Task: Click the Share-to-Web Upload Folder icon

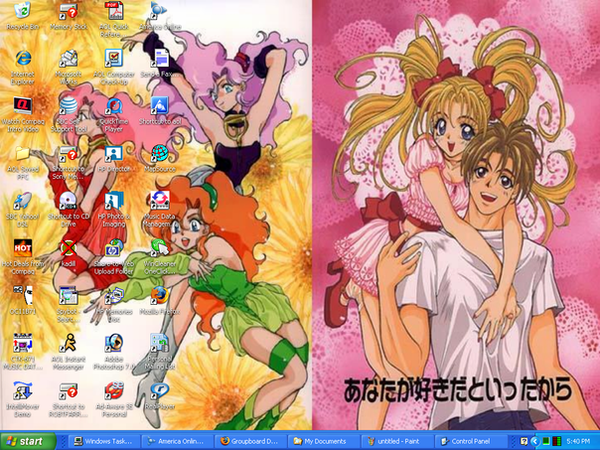Action: pos(114,248)
